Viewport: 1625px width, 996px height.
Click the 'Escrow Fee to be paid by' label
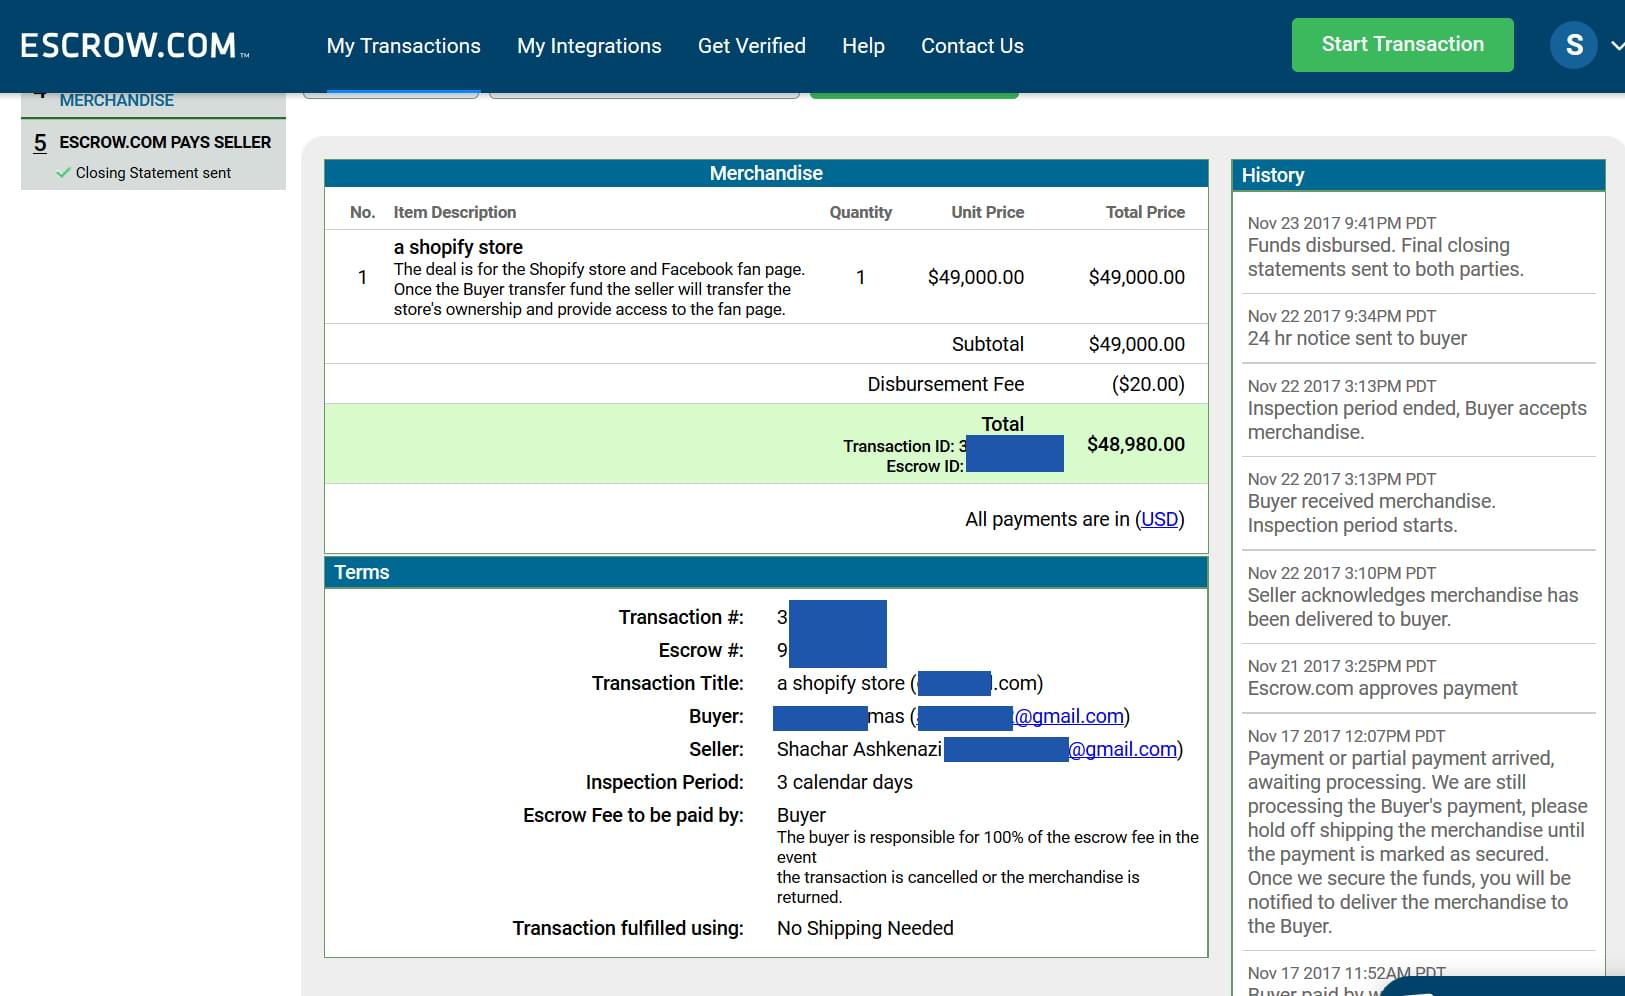[x=633, y=815]
